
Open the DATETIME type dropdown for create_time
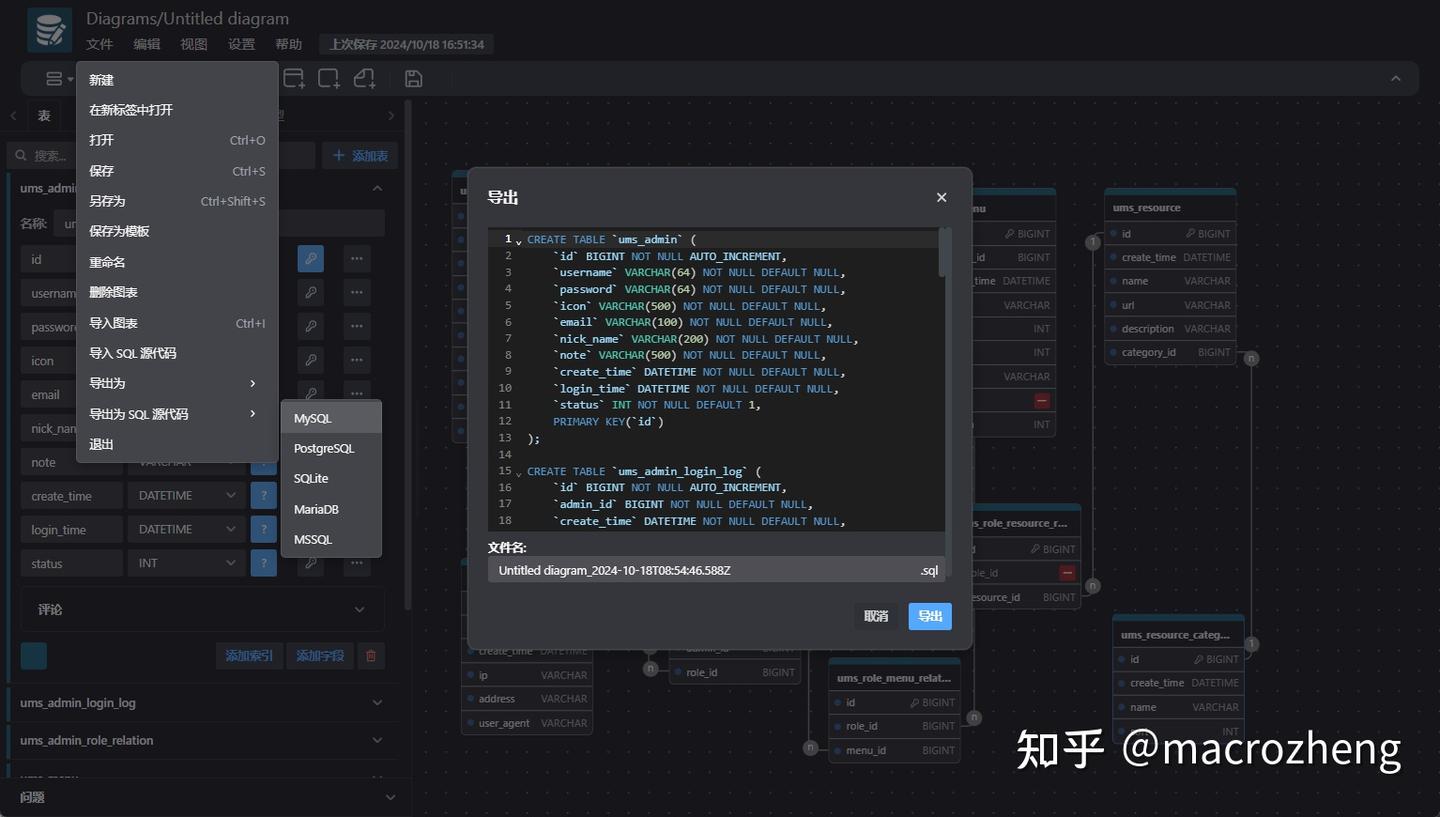click(x=187, y=495)
